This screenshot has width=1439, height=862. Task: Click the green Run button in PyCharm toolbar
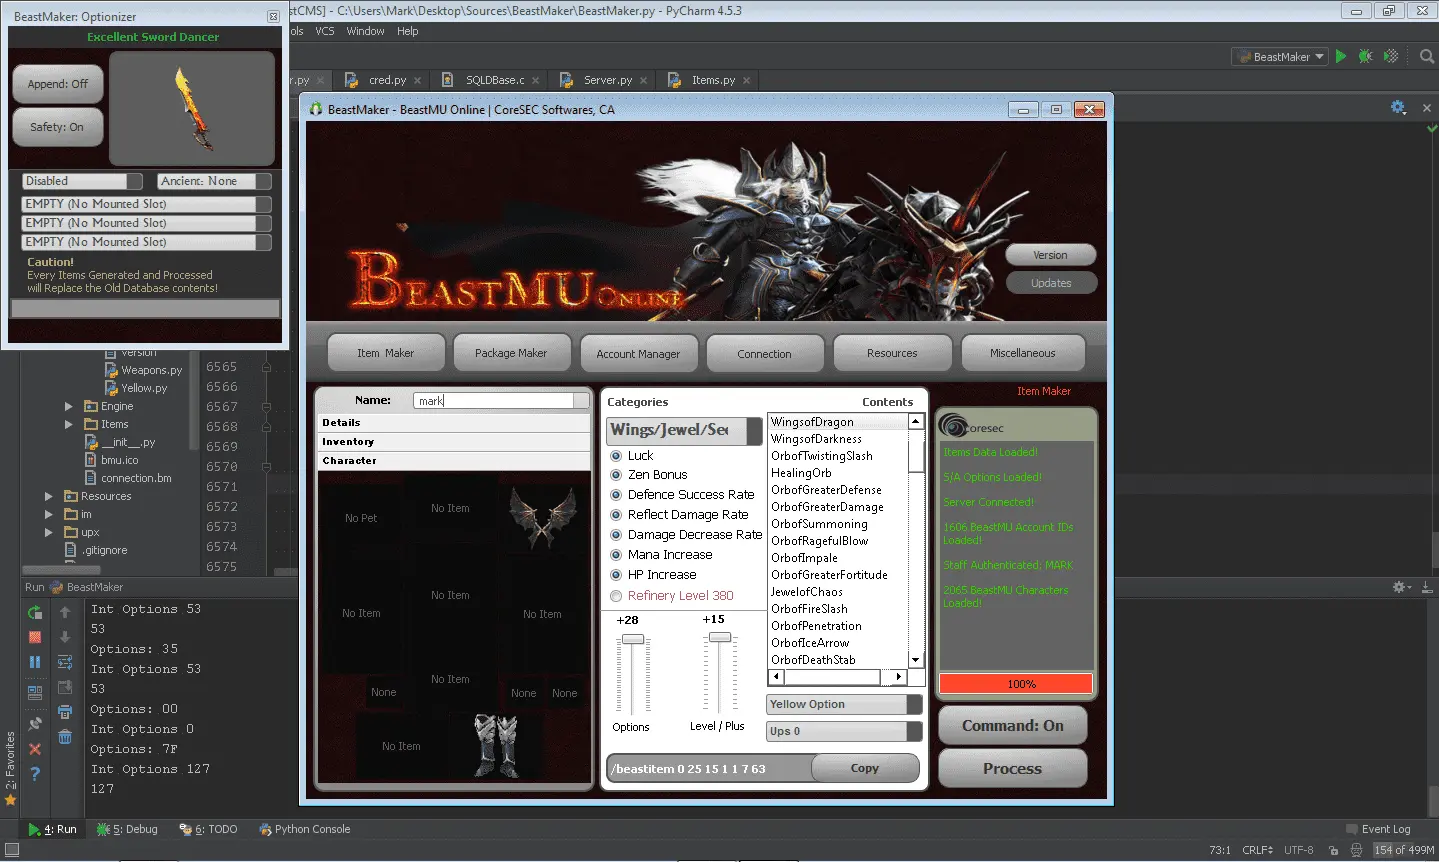(x=1341, y=56)
